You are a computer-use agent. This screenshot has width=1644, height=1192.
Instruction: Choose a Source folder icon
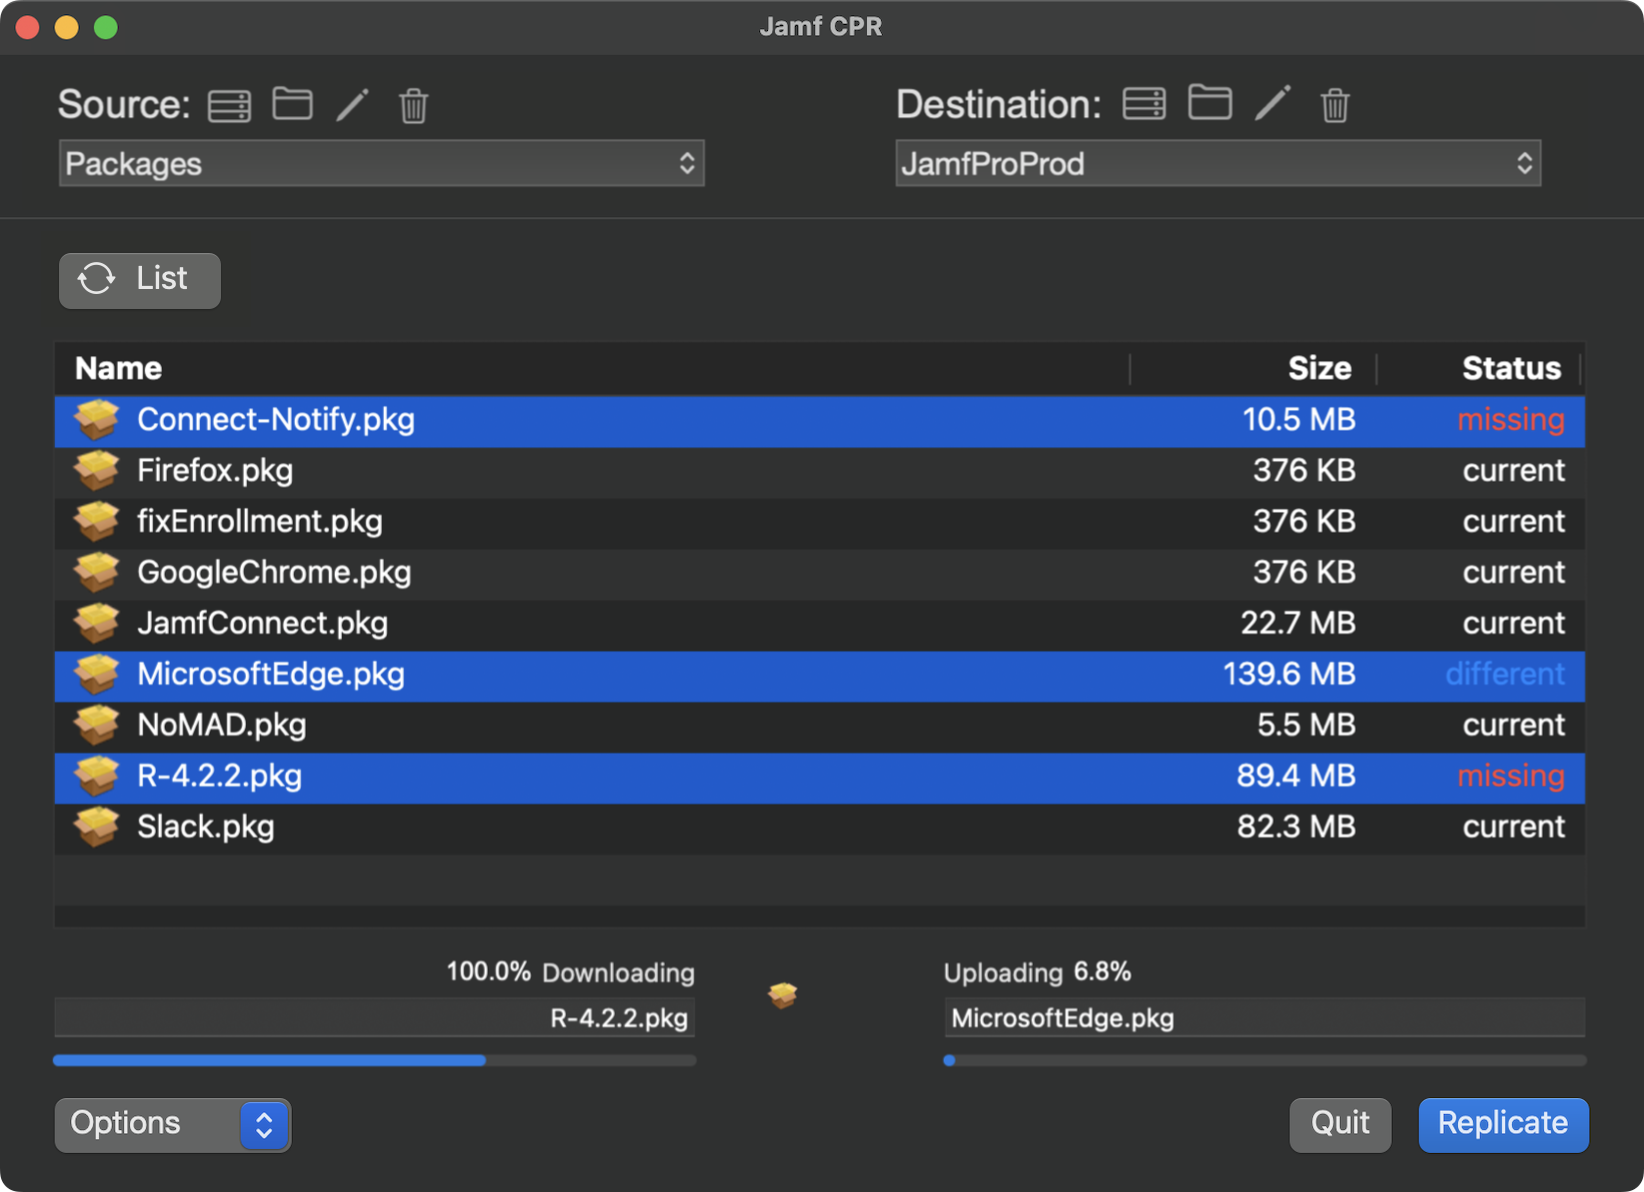(292, 103)
